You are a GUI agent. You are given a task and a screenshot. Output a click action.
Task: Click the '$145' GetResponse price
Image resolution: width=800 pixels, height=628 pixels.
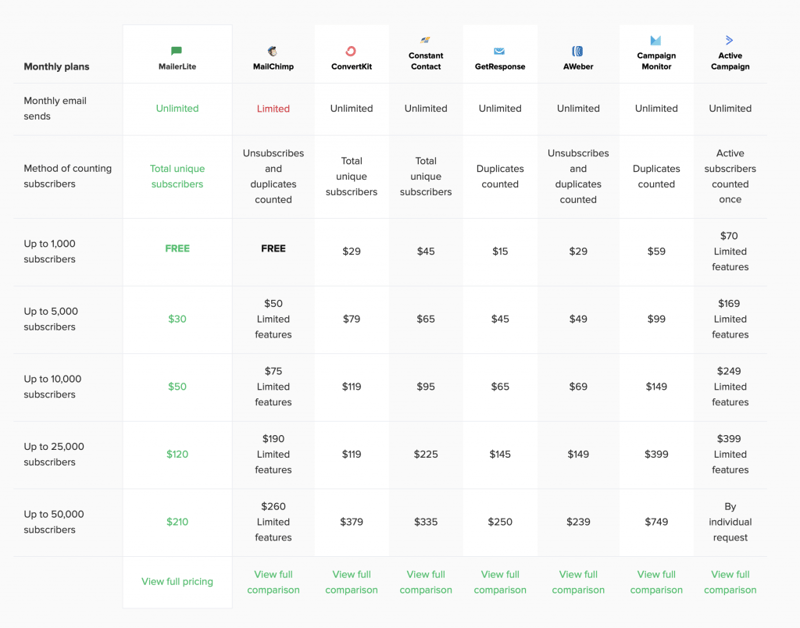pyautogui.click(x=500, y=454)
